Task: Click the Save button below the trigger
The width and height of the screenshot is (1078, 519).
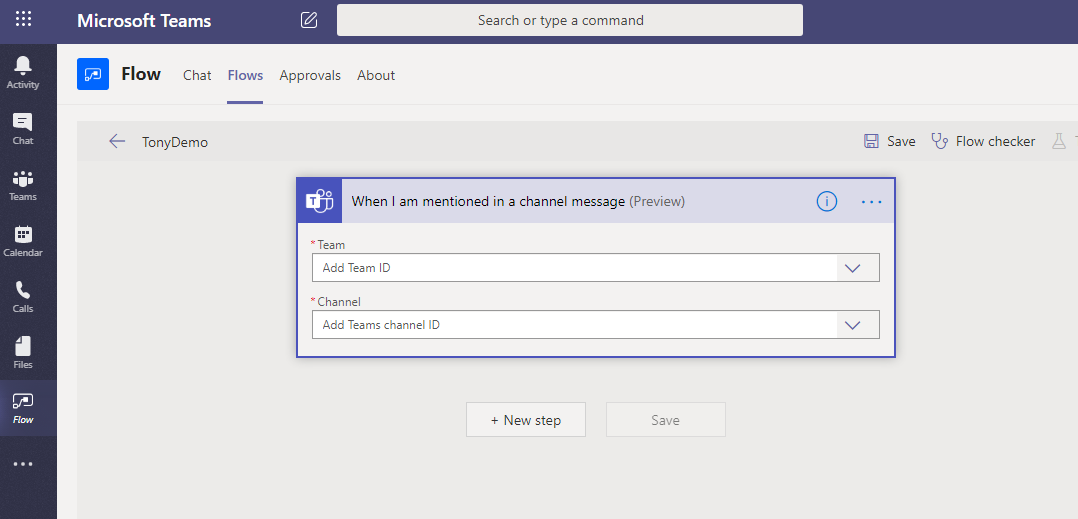Action: (x=666, y=420)
